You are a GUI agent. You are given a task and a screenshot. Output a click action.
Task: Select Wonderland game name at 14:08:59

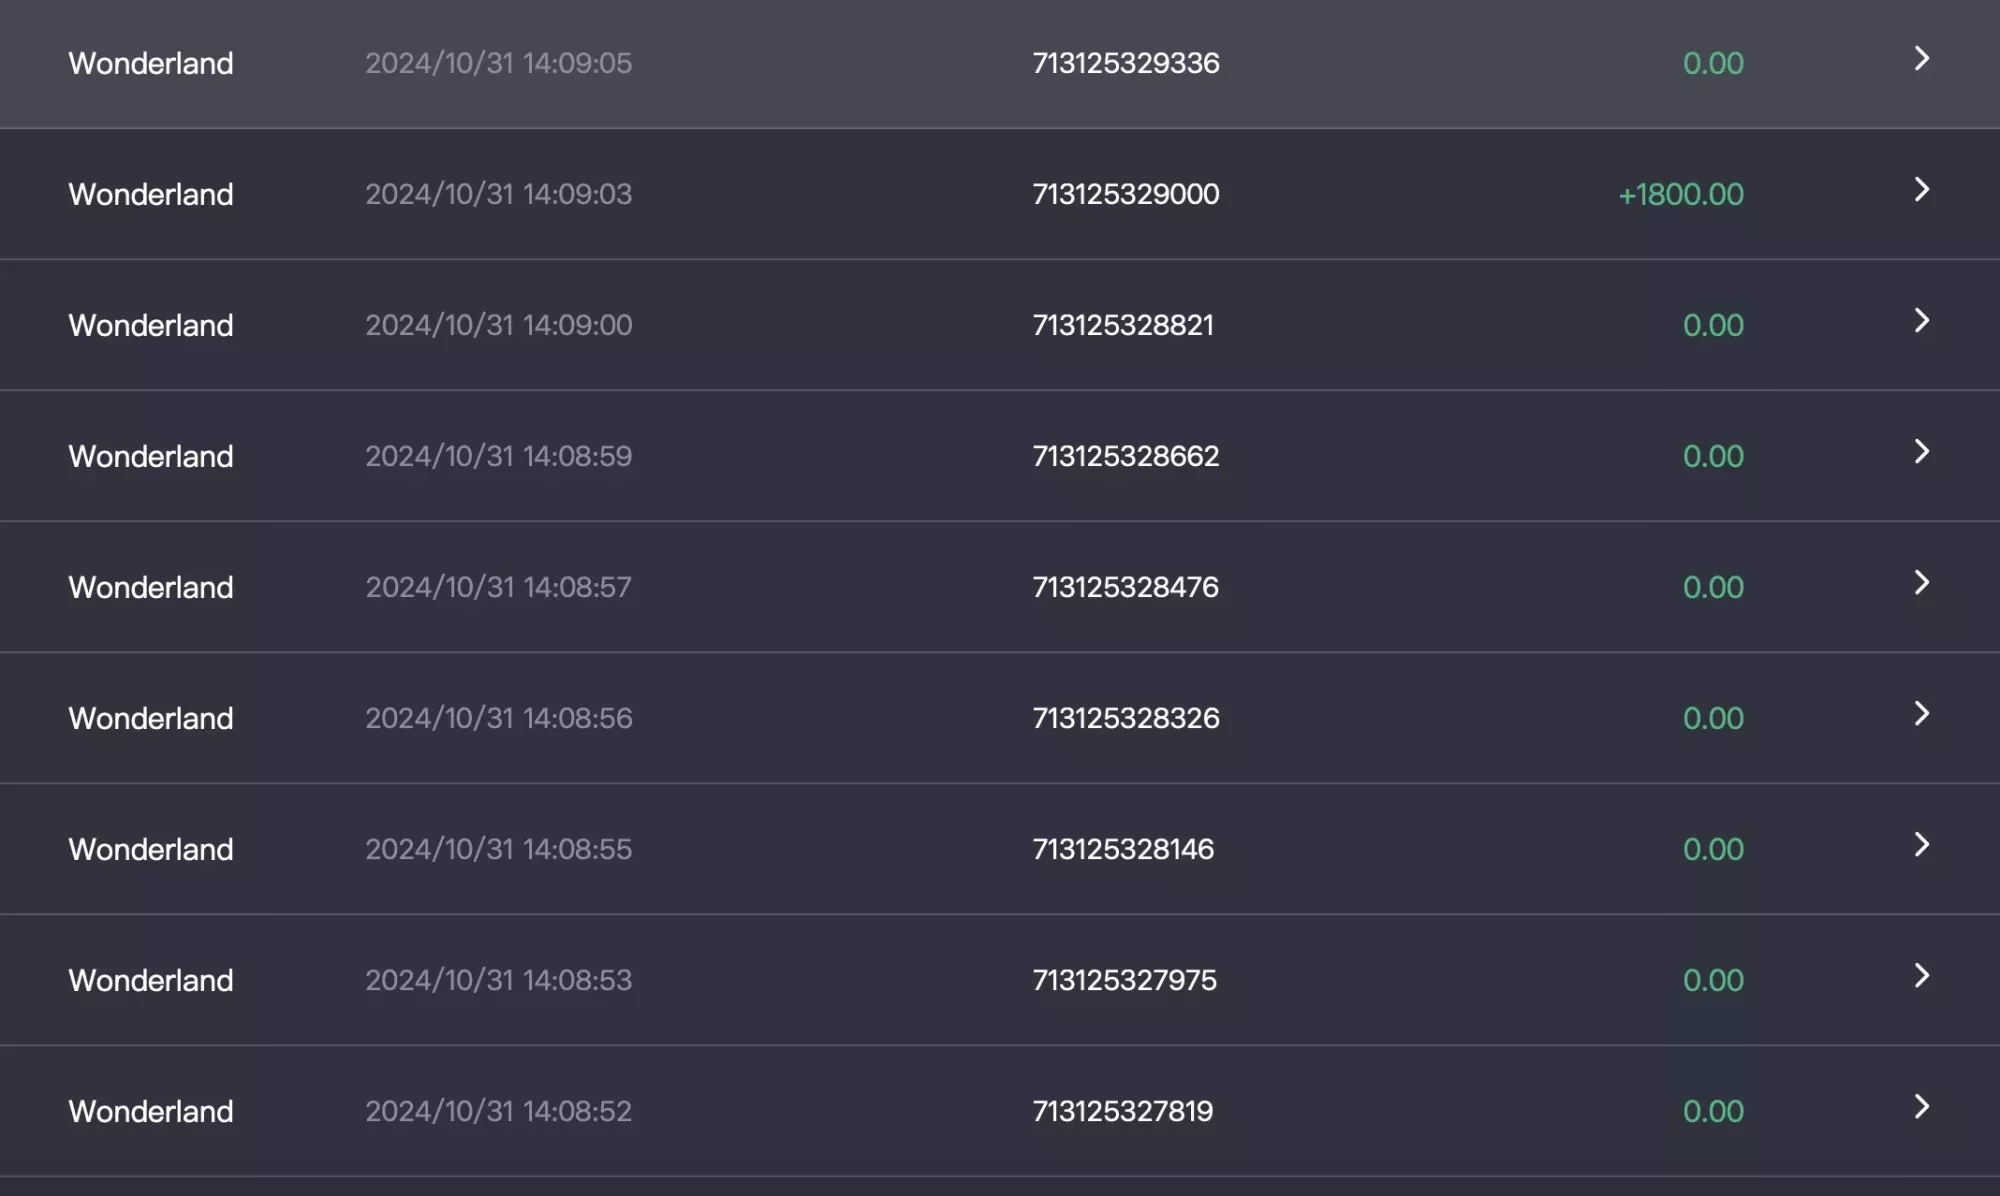tap(151, 456)
